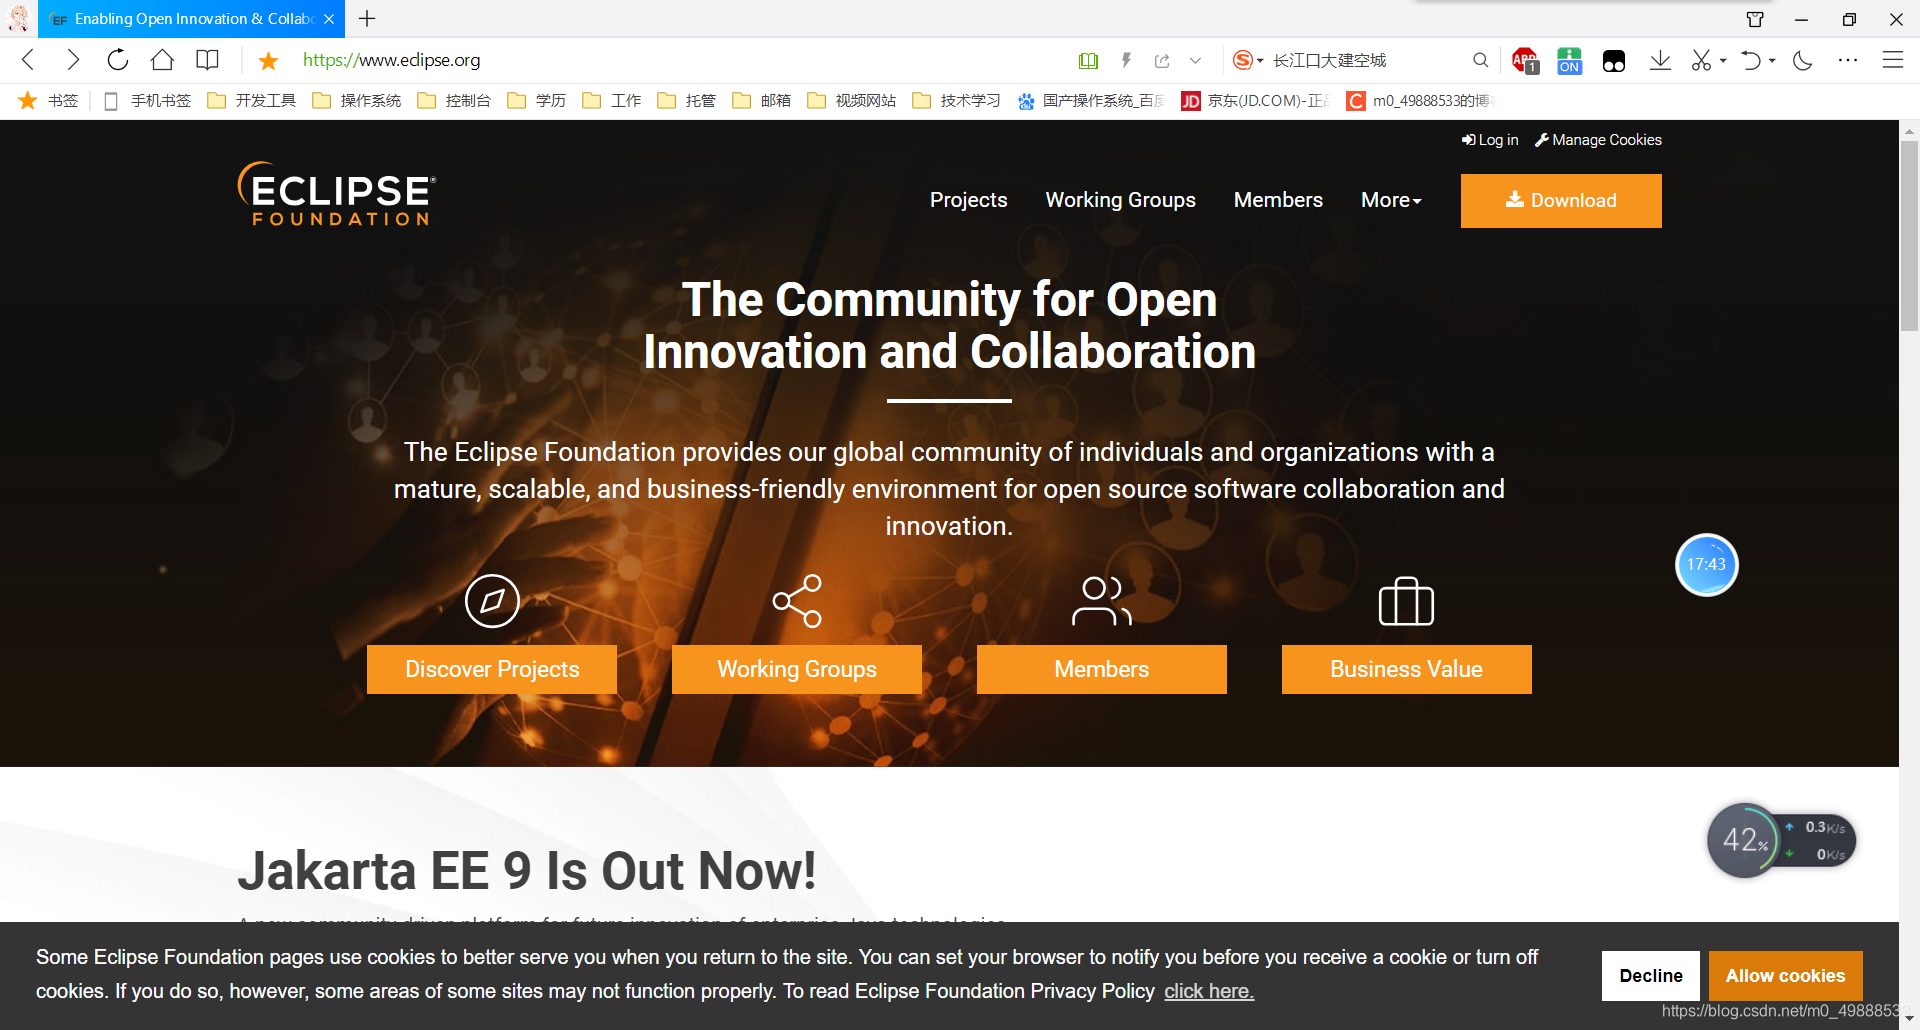Expand the More navigation dropdown
Screen dimensions: 1920x1030
tap(1391, 200)
